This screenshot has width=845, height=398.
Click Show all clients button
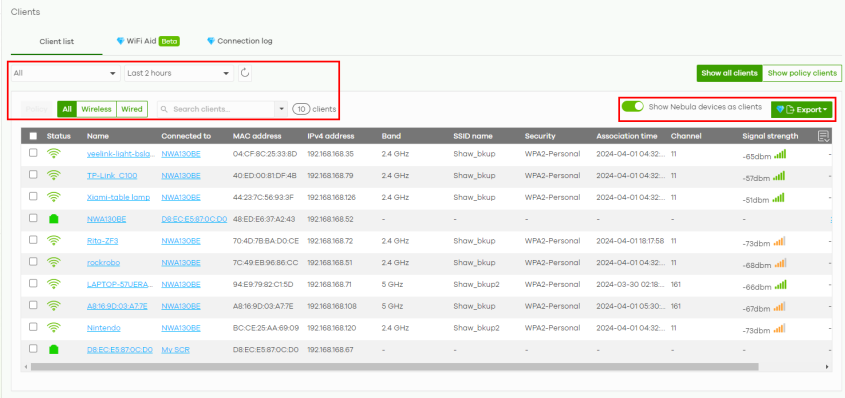tap(730, 73)
